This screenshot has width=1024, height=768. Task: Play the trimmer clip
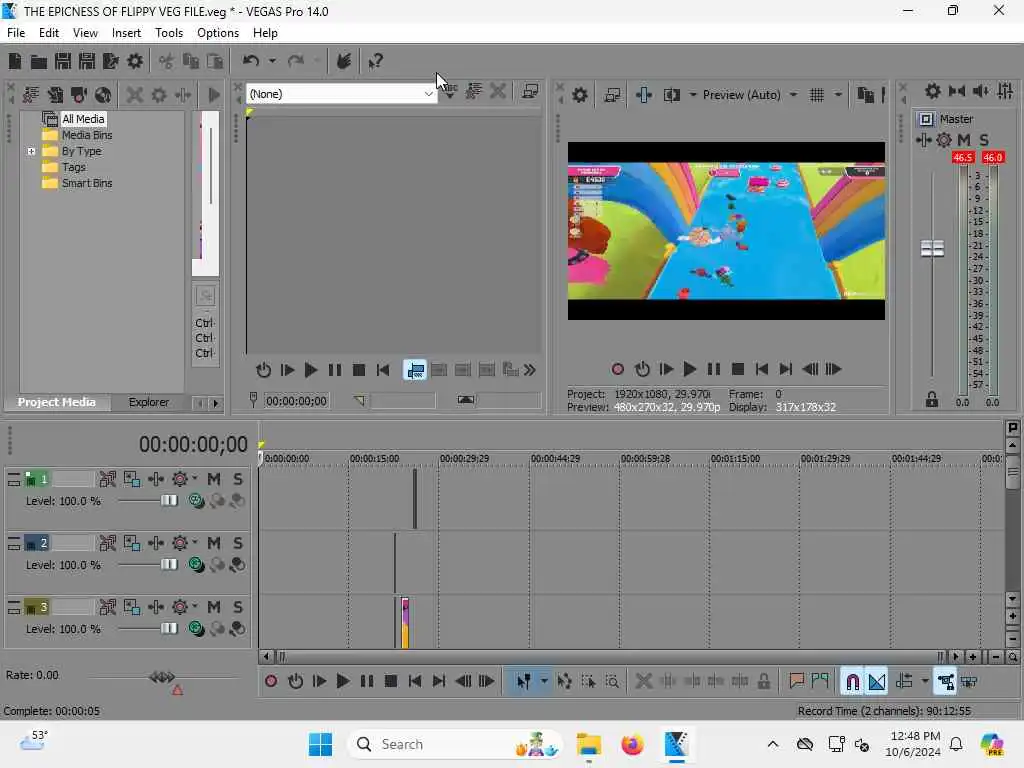tap(311, 370)
